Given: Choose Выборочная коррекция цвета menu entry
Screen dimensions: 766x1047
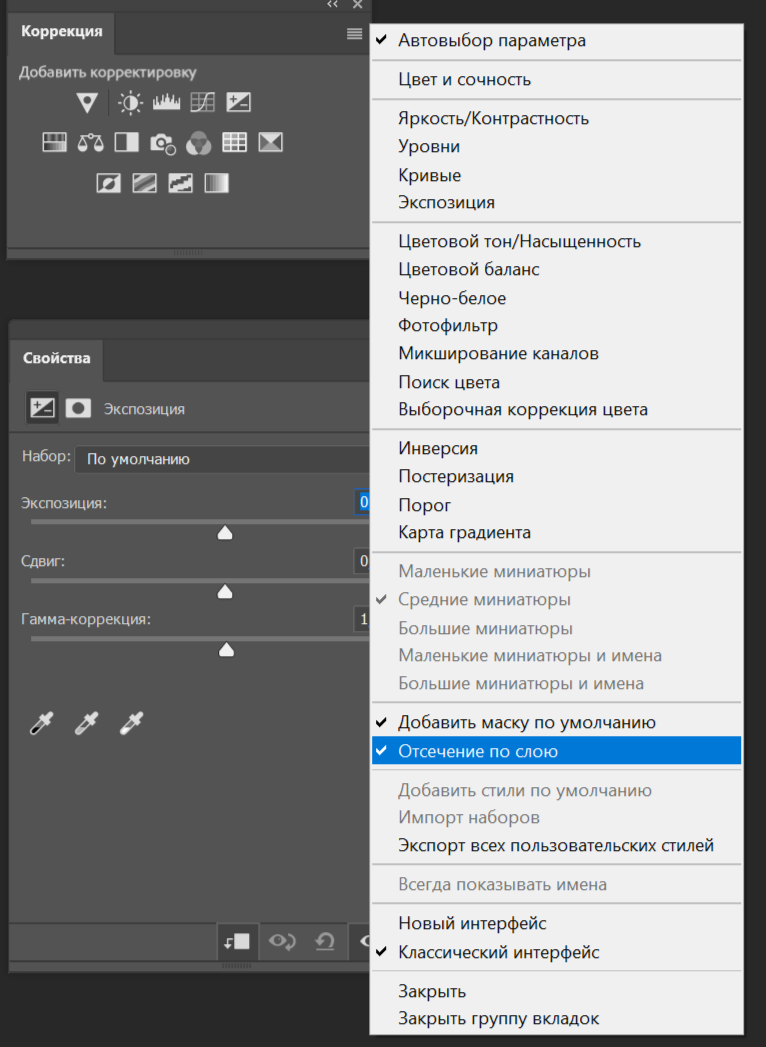Looking at the screenshot, I should click(x=556, y=409).
